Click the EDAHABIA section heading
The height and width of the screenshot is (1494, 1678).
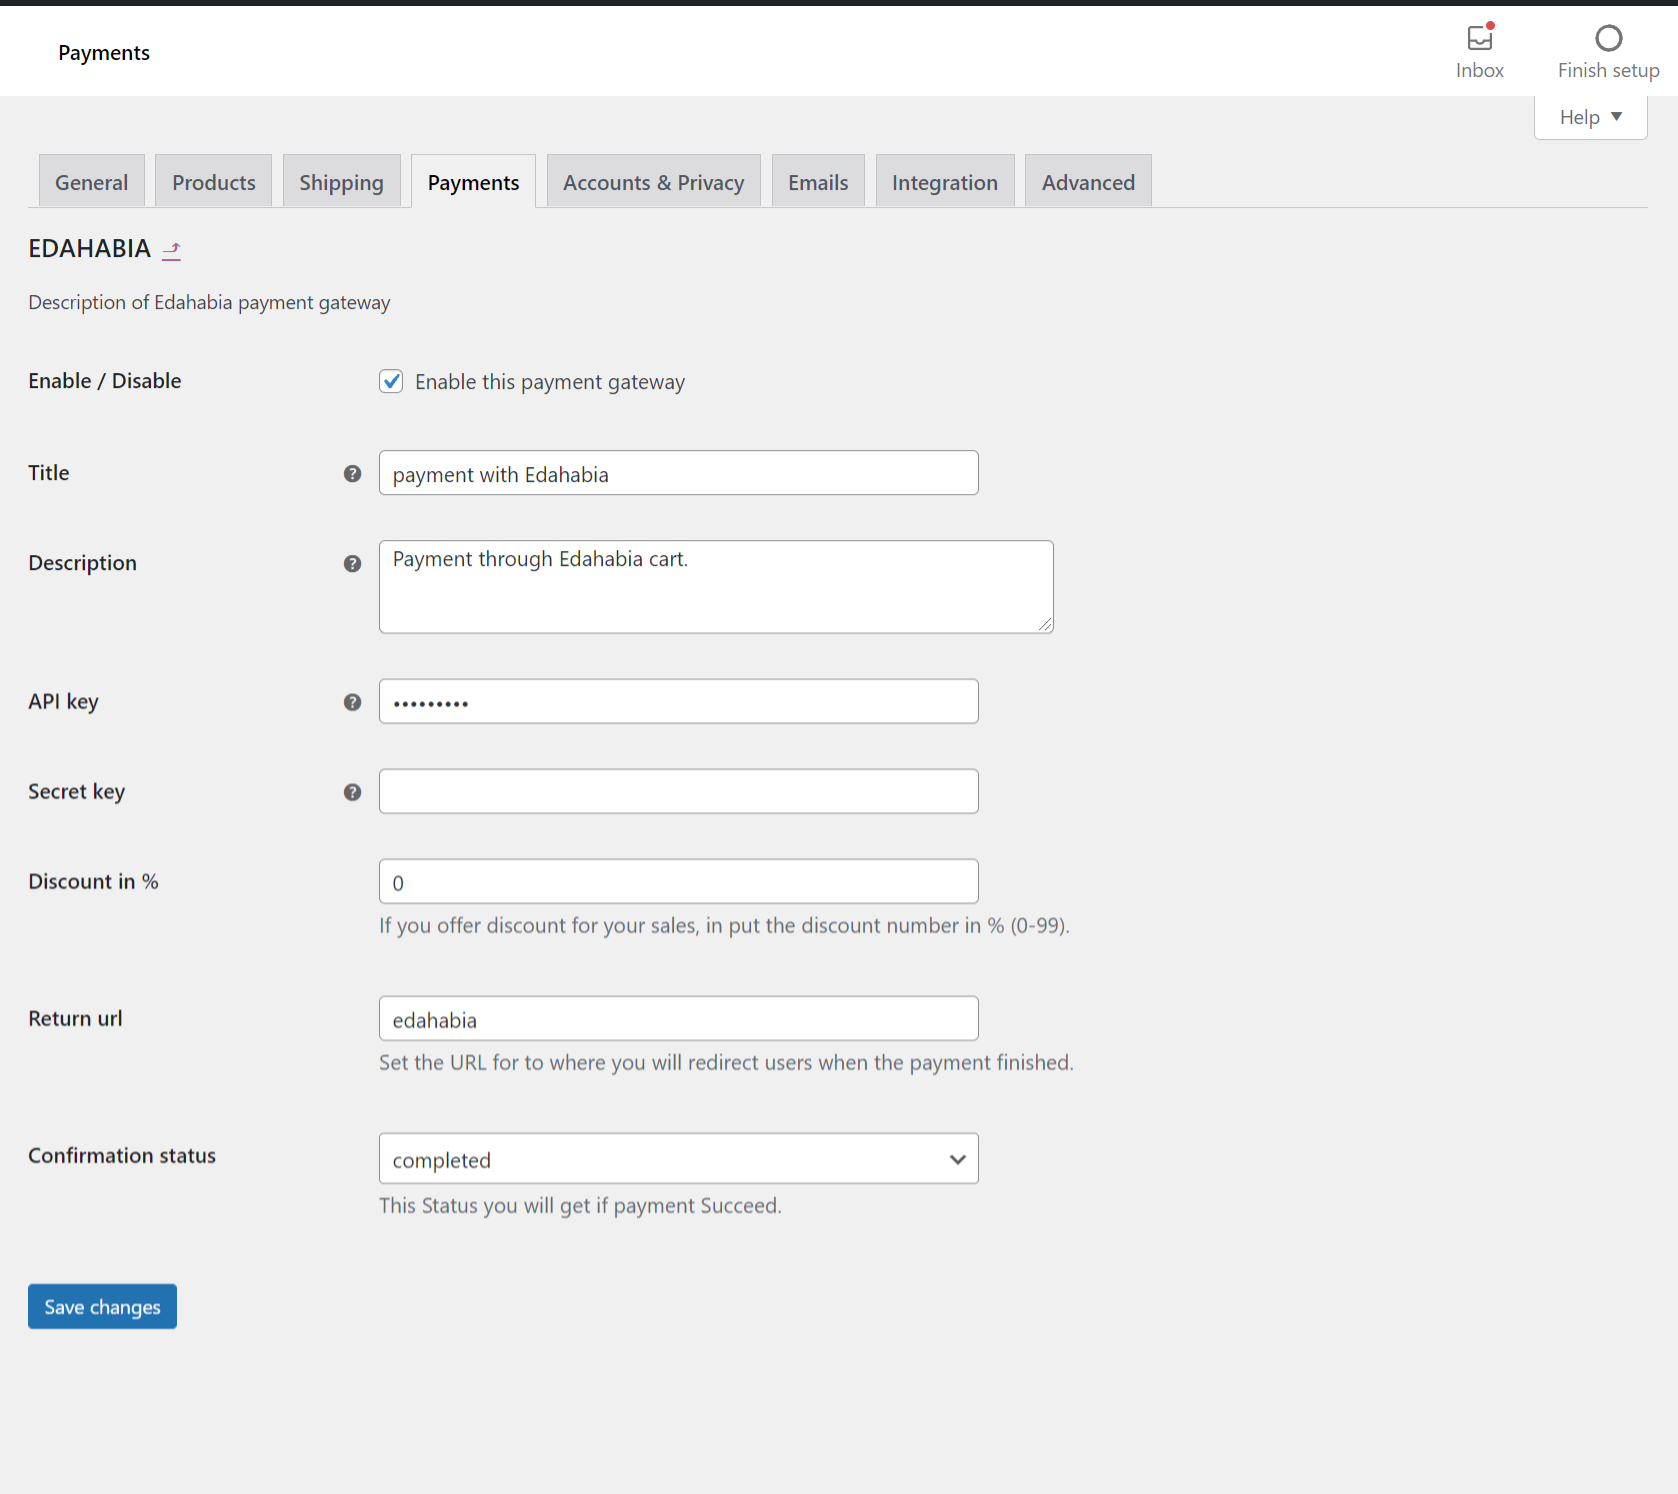pyautogui.click(x=89, y=249)
